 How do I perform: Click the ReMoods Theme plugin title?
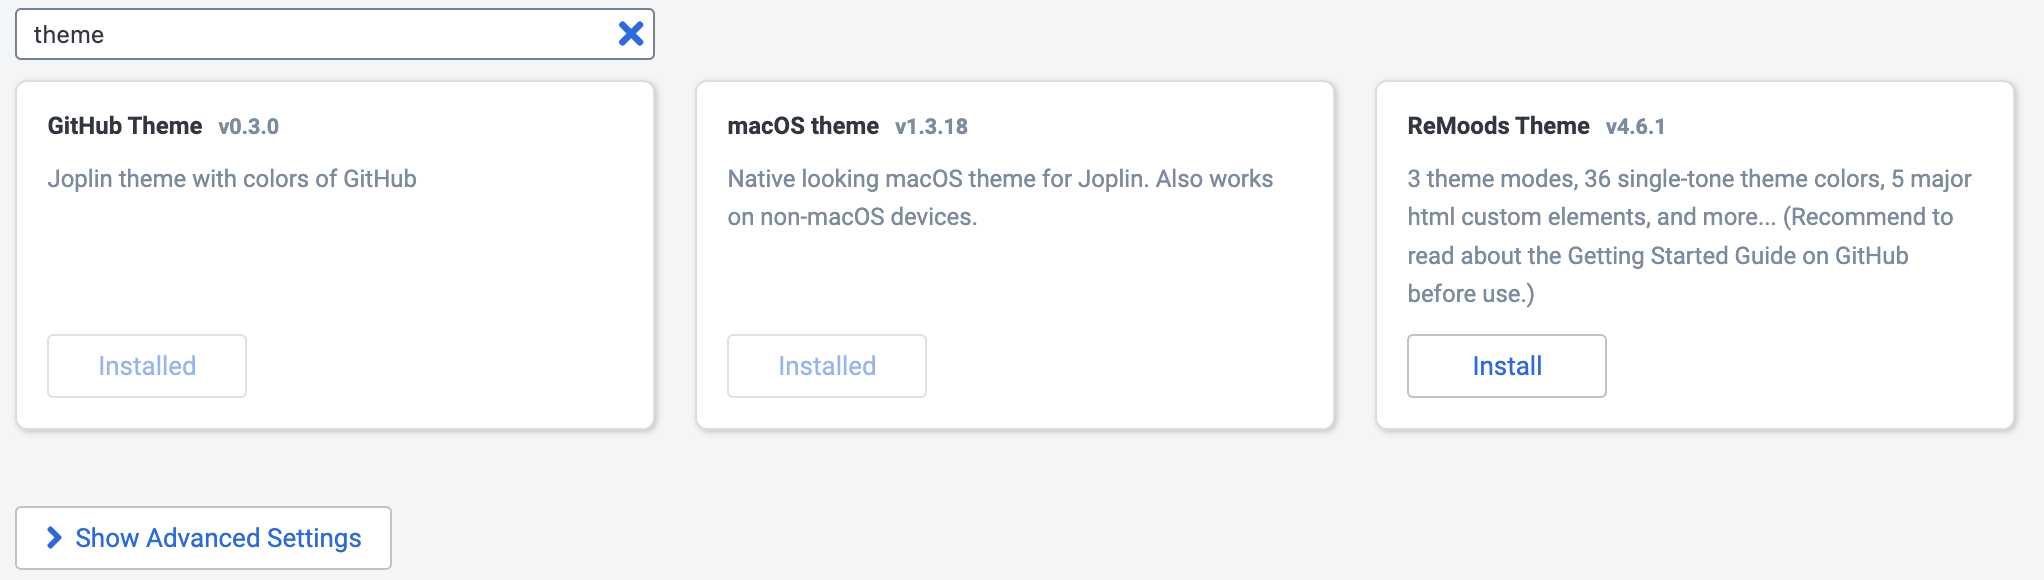click(1498, 126)
